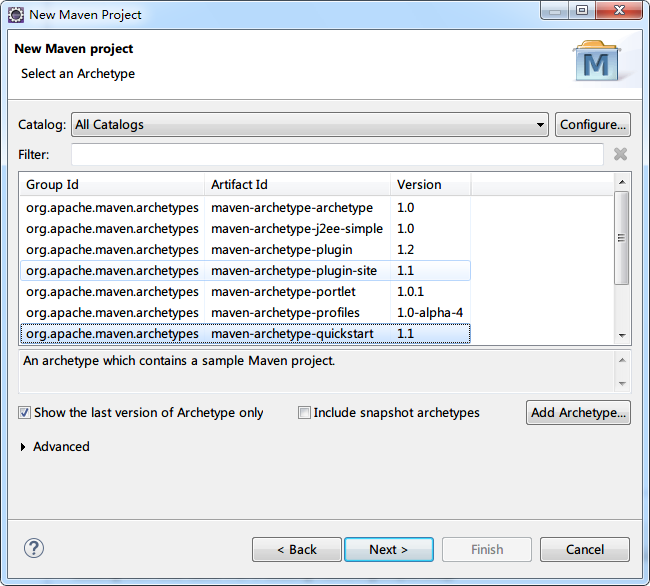Close the New Maven Project window
Screen dimensions: 650x586
619,10
